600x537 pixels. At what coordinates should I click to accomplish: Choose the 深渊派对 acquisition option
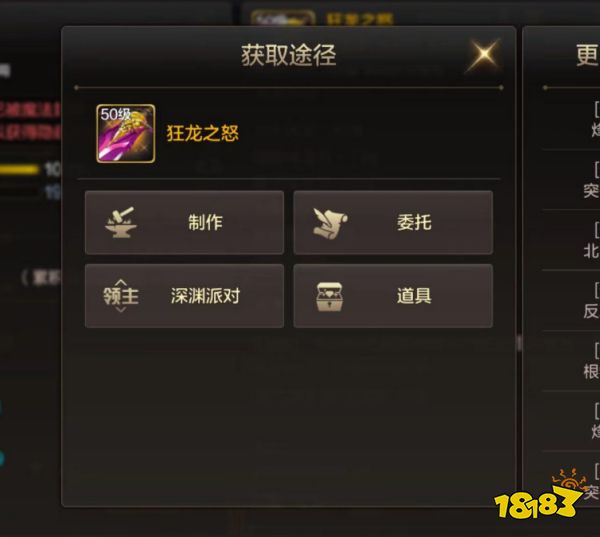pyautogui.click(x=184, y=296)
